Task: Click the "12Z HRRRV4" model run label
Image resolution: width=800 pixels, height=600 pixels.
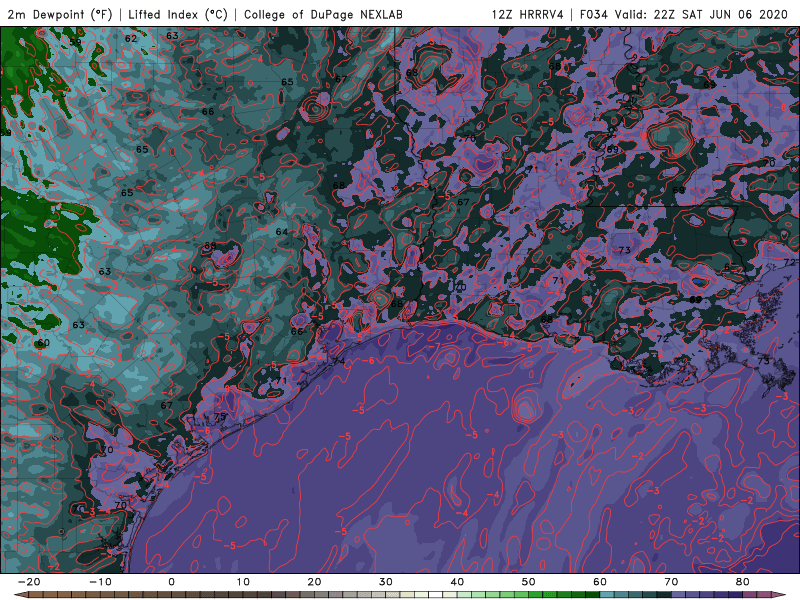Action: (x=528, y=14)
